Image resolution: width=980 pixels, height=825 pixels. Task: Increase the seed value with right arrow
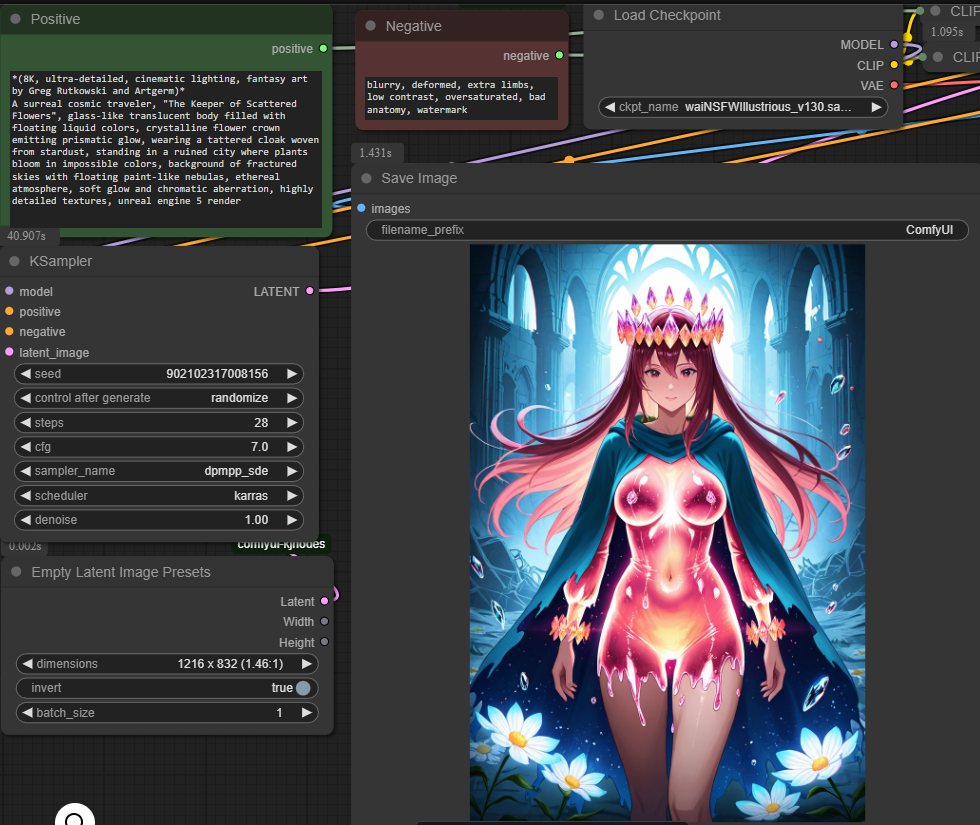[292, 374]
